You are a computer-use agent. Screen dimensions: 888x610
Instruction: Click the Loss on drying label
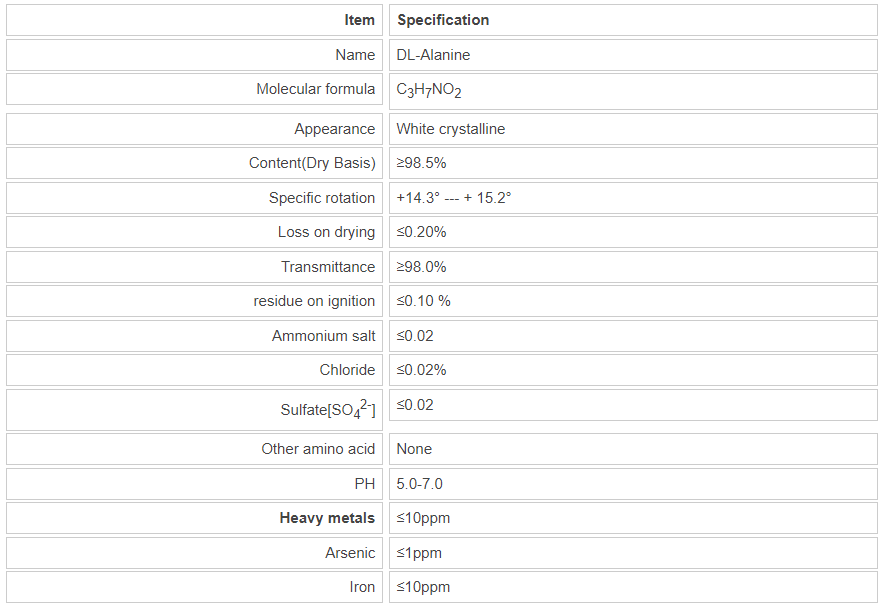pyautogui.click(x=326, y=232)
